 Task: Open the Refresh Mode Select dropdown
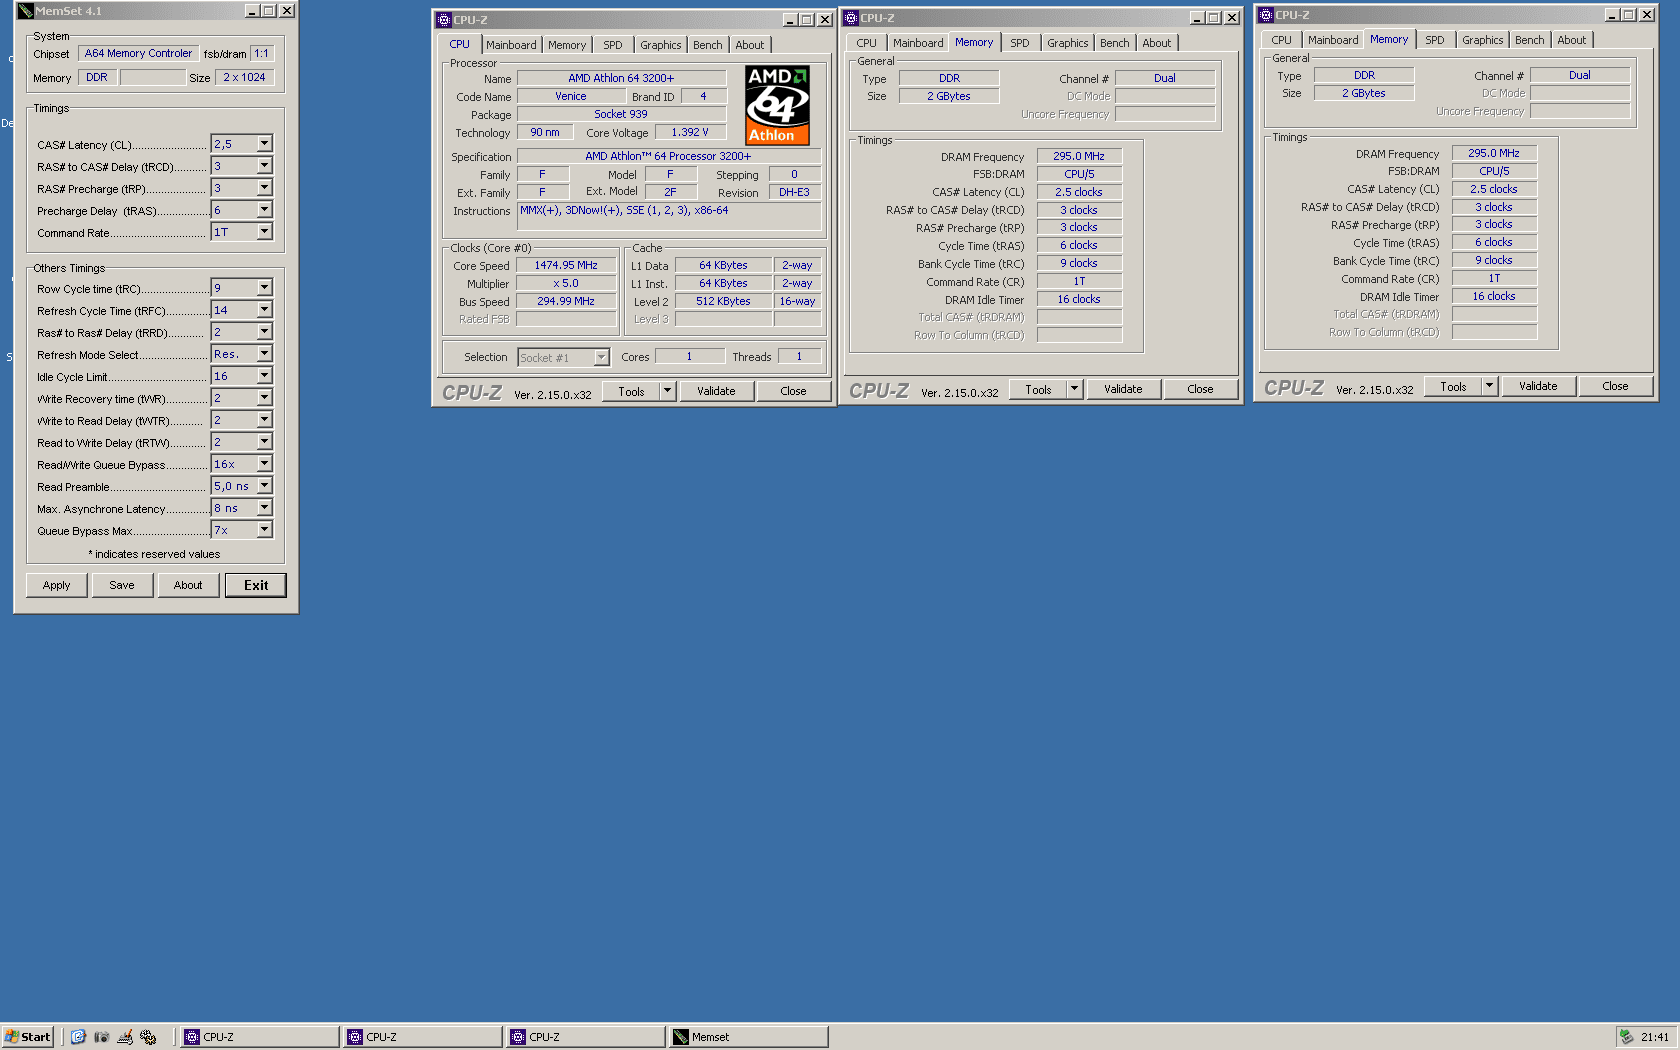pos(265,354)
